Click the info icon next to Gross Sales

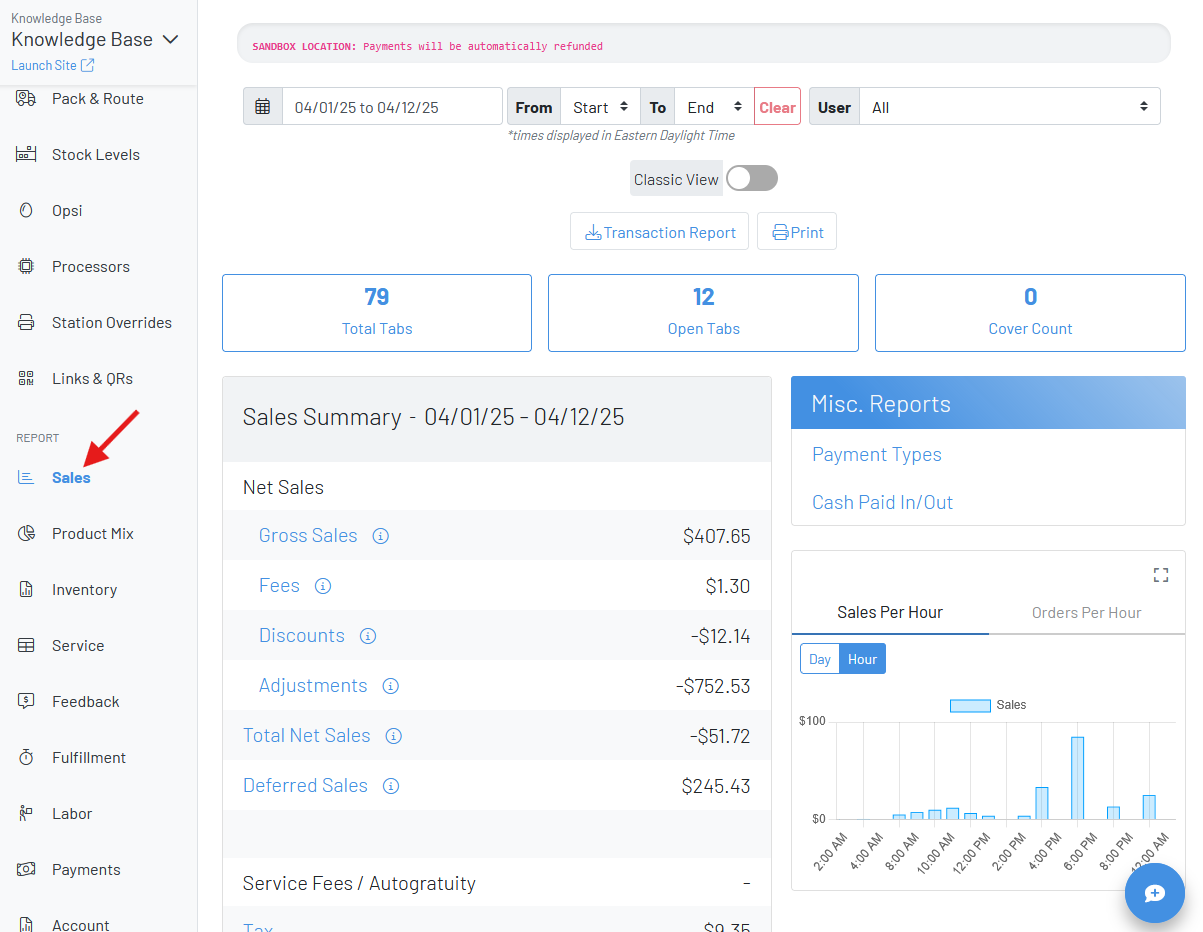[380, 536]
